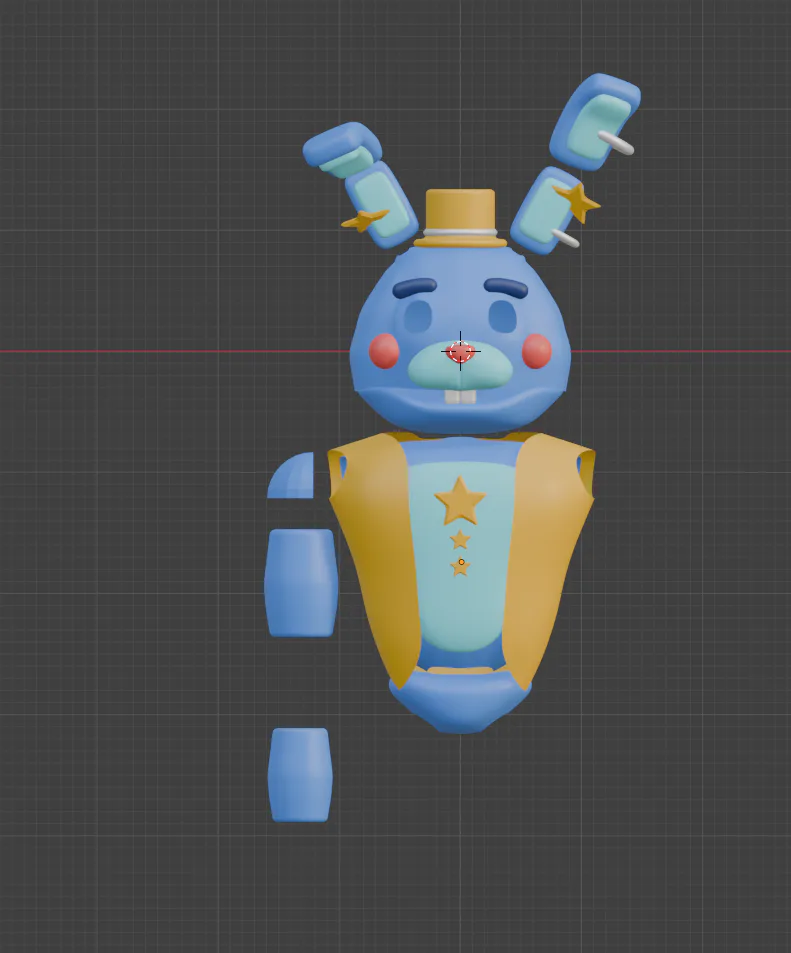Select the right red cheek

point(537,351)
